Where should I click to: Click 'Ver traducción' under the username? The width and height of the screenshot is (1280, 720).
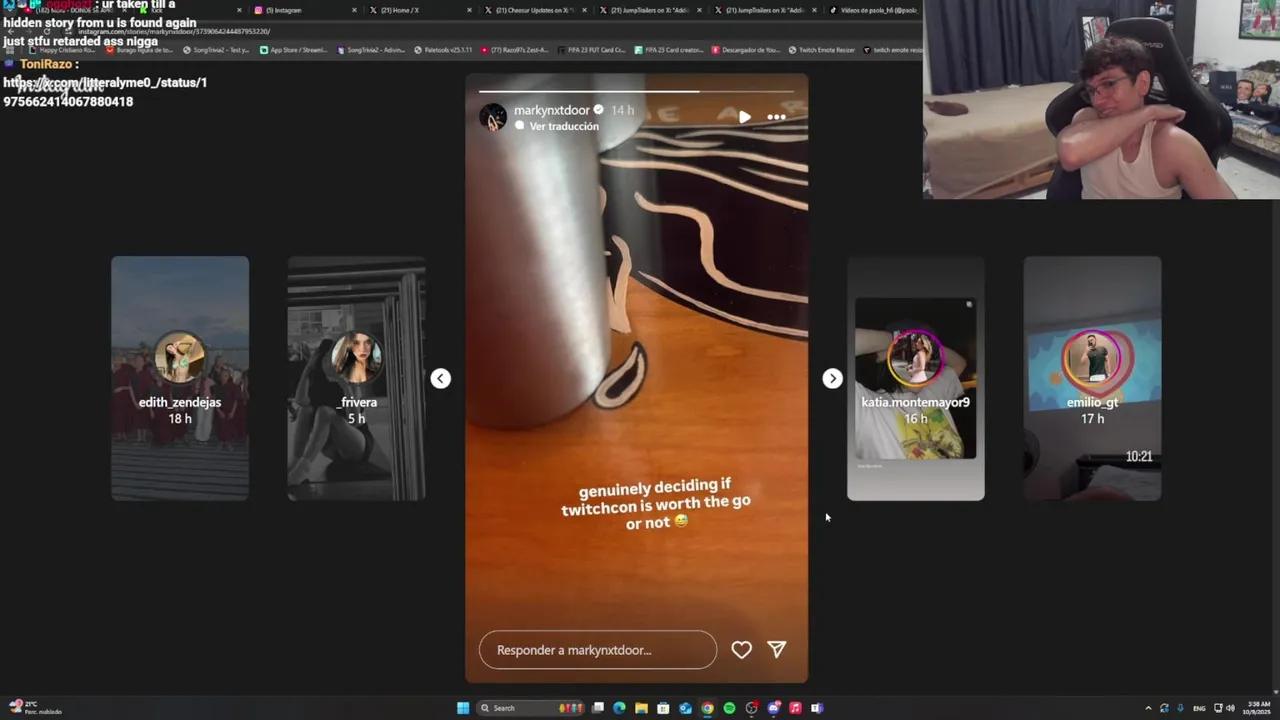point(564,126)
